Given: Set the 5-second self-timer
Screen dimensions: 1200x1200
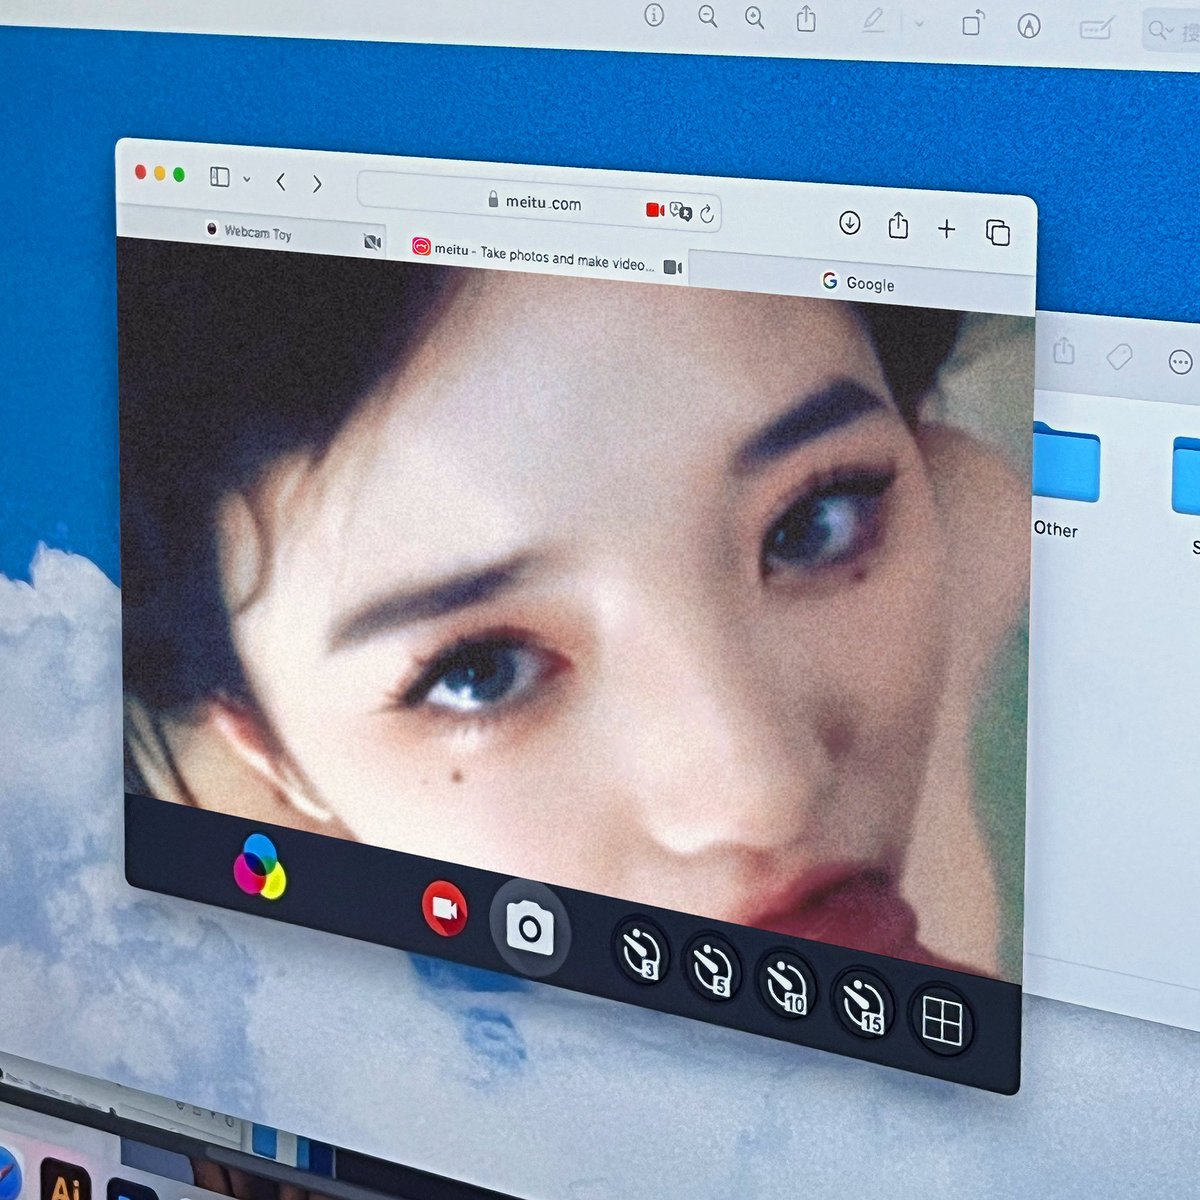Looking at the screenshot, I should click(713, 968).
